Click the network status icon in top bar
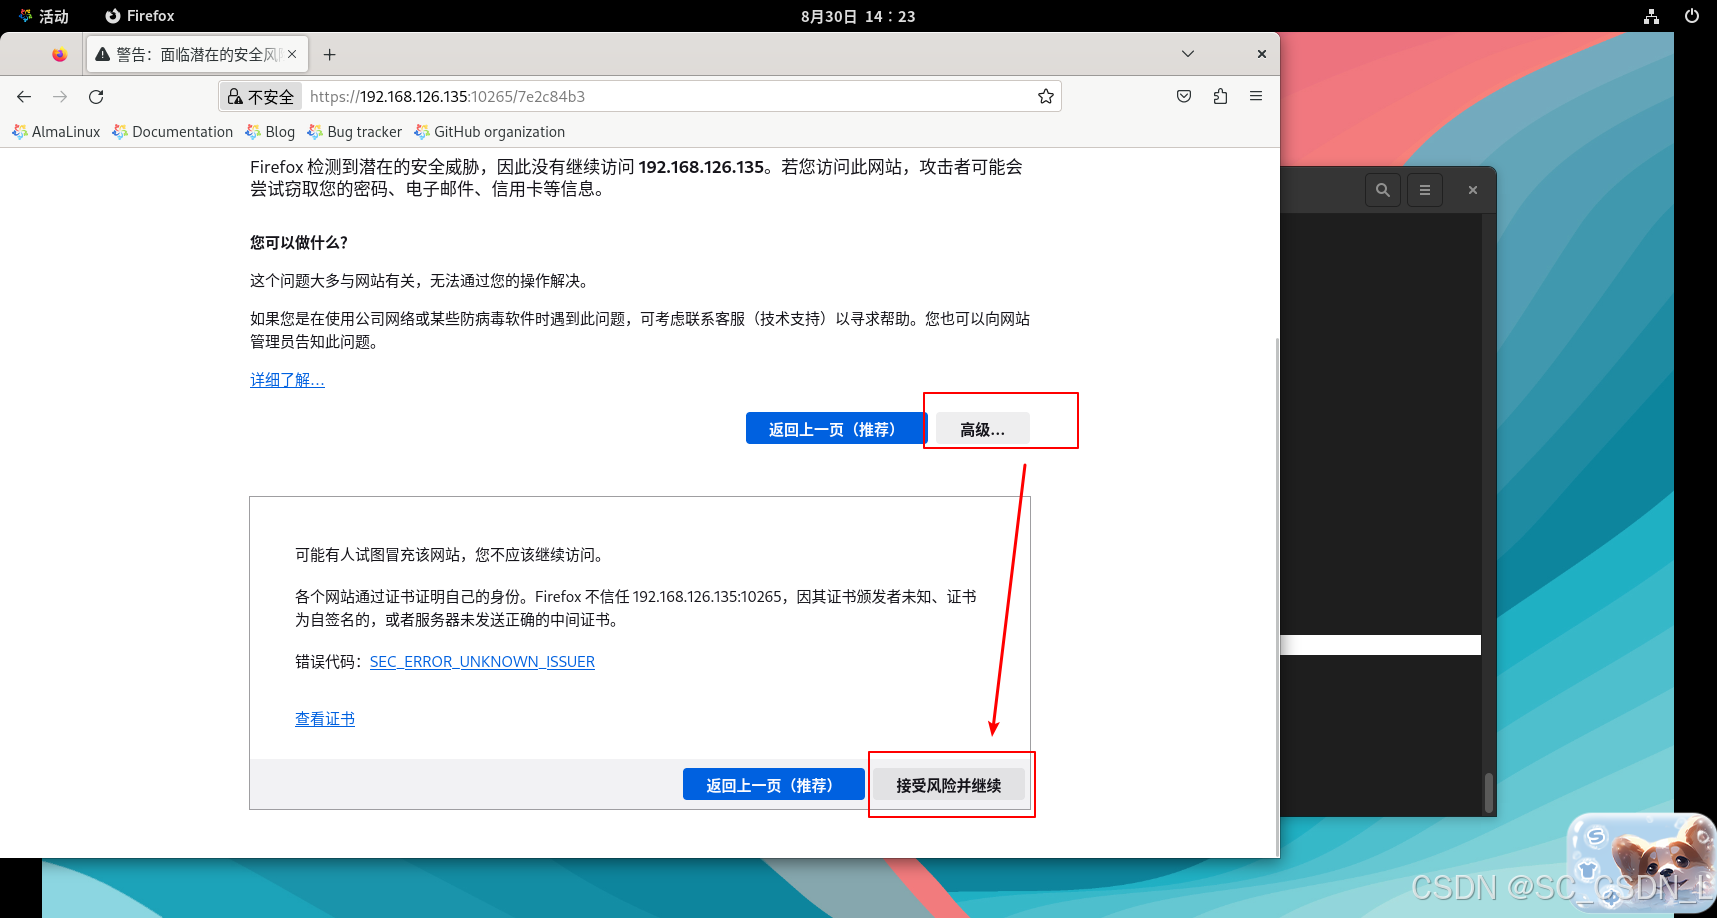This screenshot has width=1717, height=918. point(1651,16)
